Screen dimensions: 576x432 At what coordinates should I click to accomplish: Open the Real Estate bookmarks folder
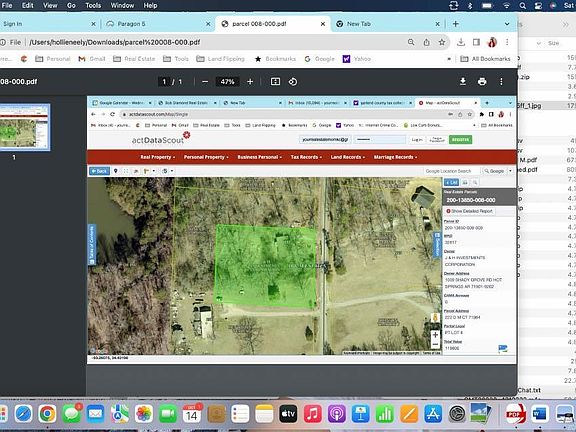point(134,59)
